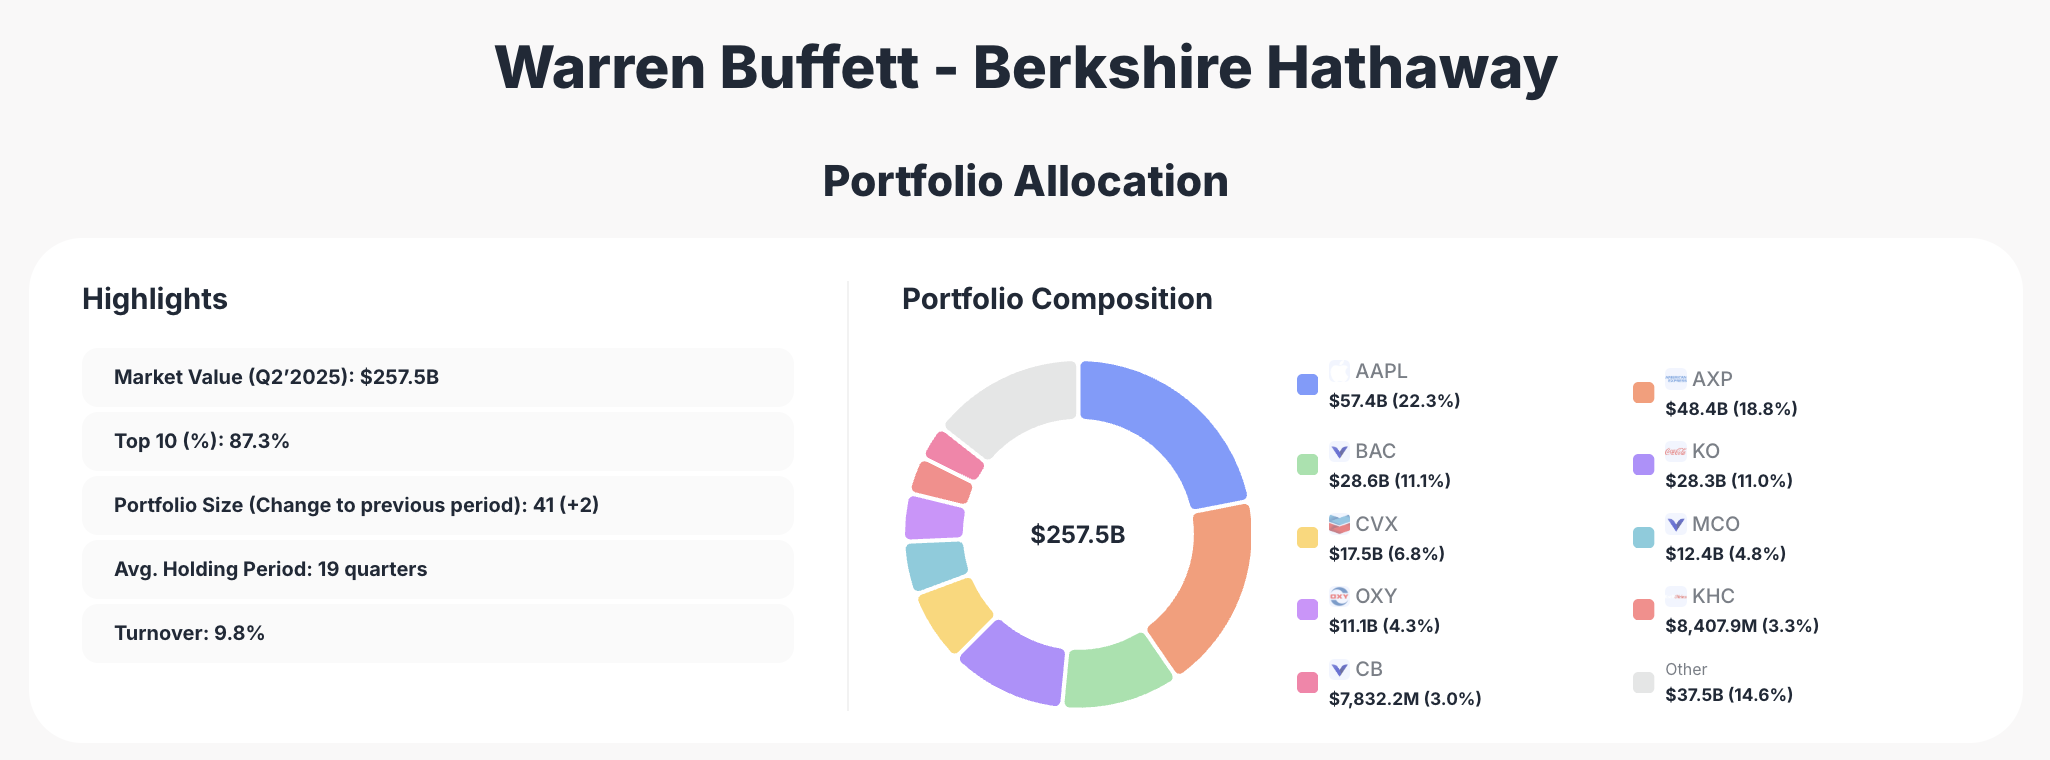Click the CB ticker logo icon
The width and height of the screenshot is (2050, 760).
tap(1339, 669)
